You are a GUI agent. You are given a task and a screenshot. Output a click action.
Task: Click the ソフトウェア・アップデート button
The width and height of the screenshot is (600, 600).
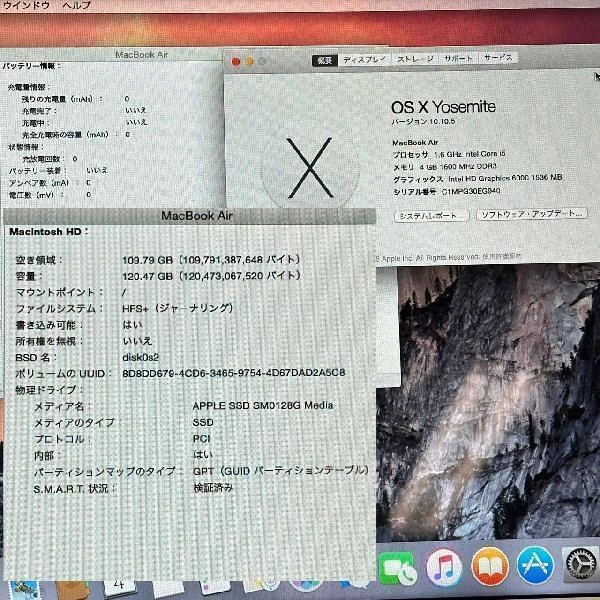click(532, 214)
